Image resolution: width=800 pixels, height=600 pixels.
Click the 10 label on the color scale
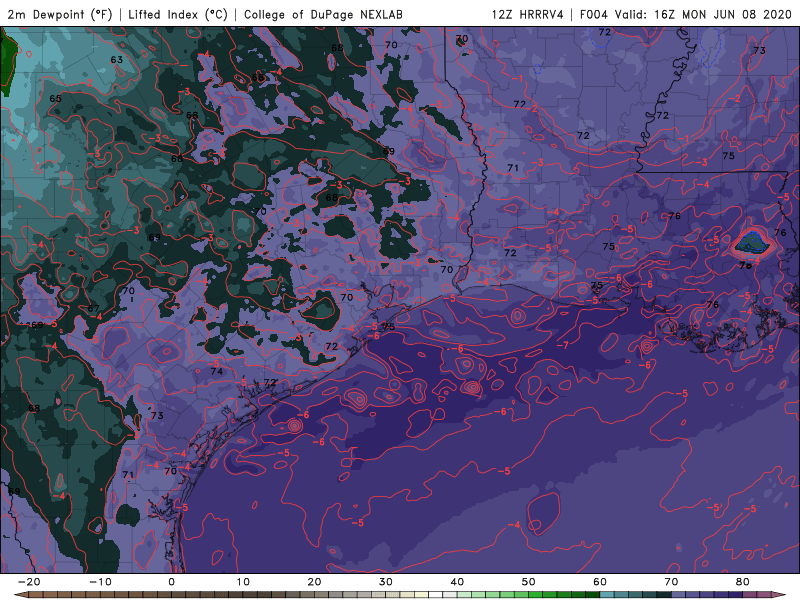[x=243, y=582]
